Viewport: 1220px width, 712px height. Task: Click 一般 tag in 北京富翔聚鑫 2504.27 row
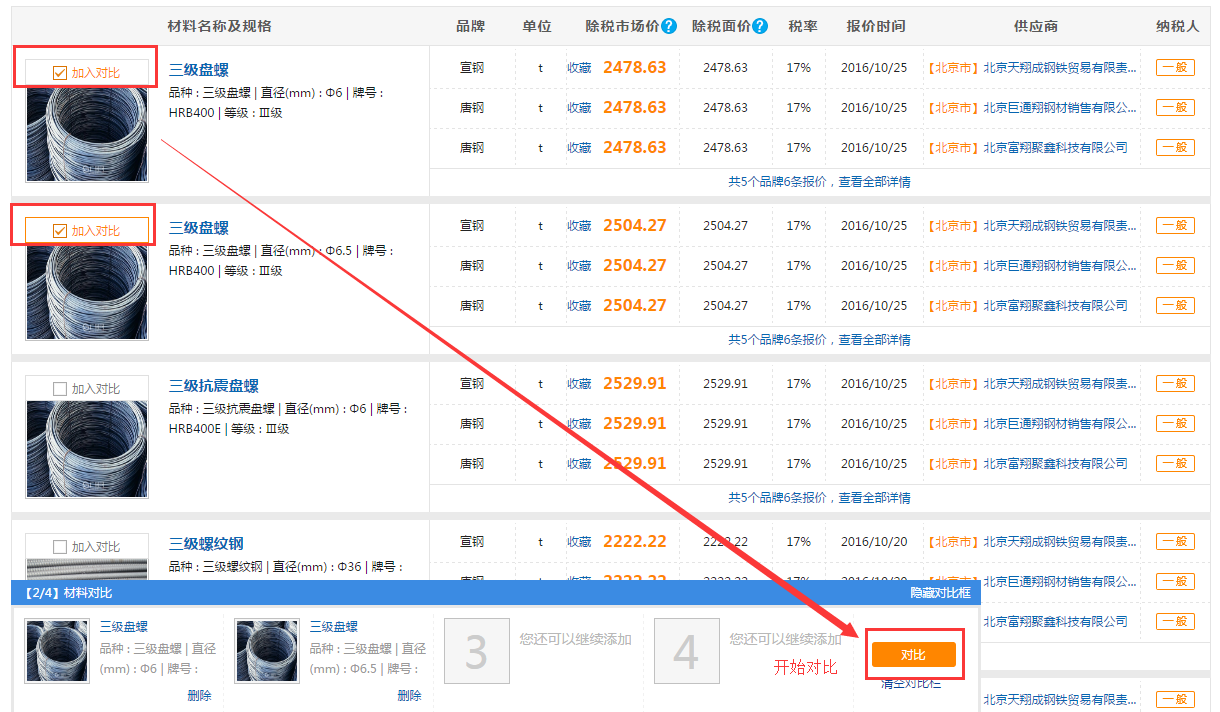1175,306
